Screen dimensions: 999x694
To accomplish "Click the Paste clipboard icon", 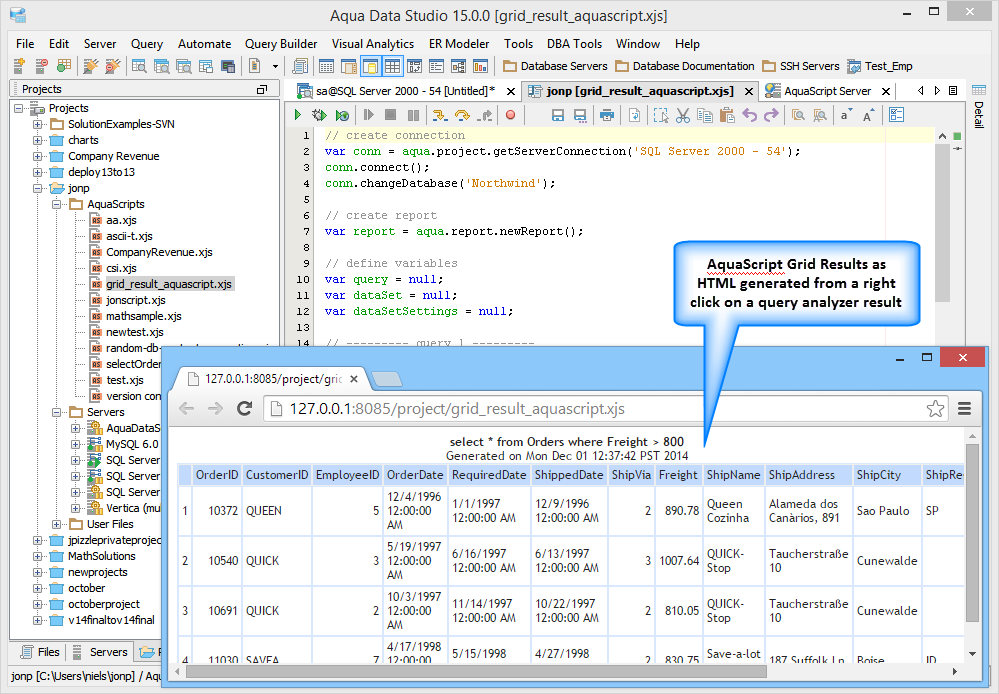I will tap(727, 115).
